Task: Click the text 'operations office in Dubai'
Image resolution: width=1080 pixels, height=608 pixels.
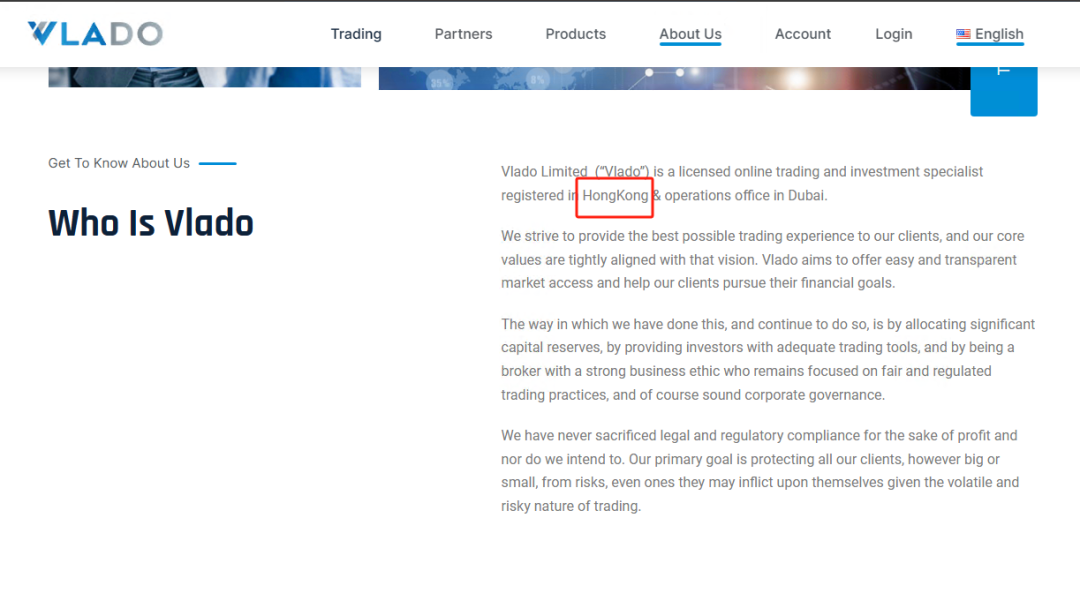Action: [744, 196]
